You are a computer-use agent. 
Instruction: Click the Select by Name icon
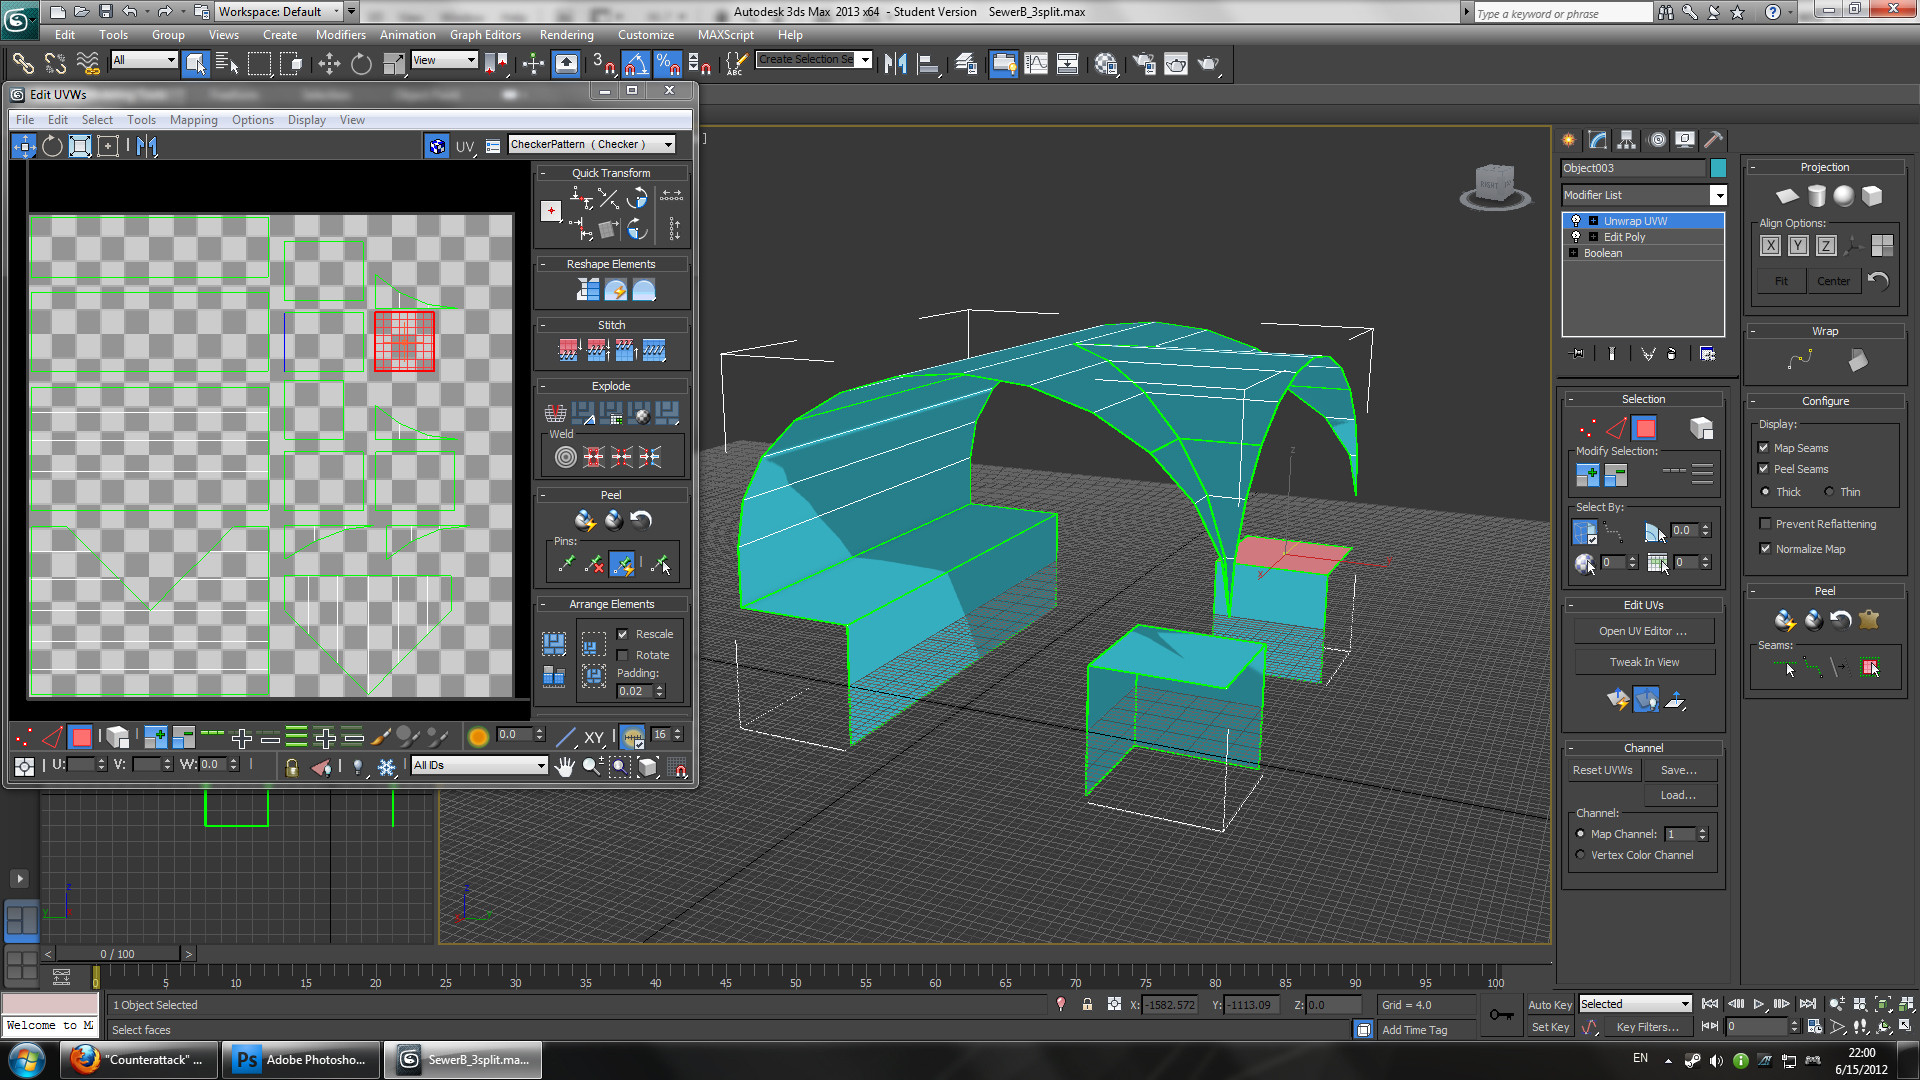[228, 64]
